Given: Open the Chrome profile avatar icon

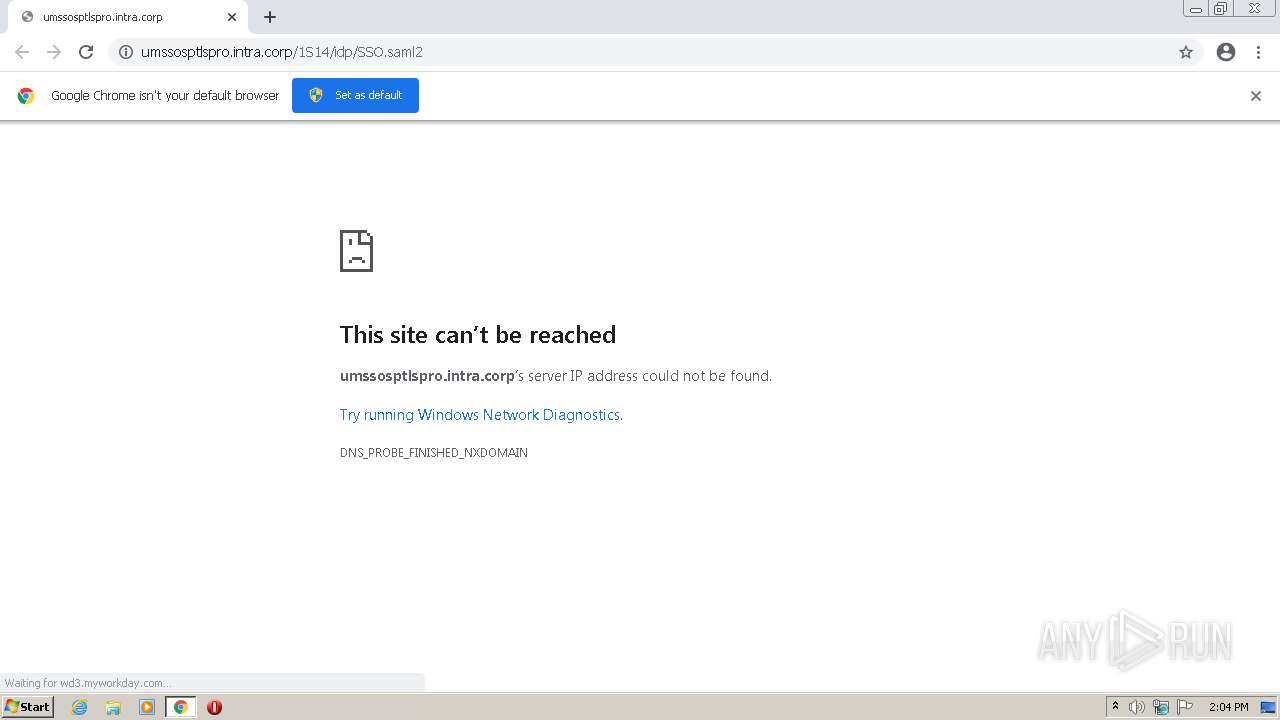Looking at the screenshot, I should pos(1226,52).
